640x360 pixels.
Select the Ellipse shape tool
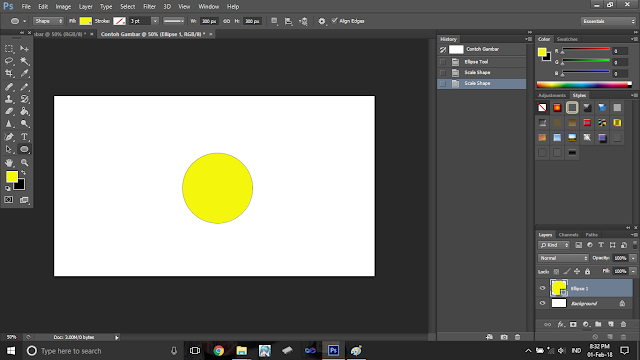[x=24, y=149]
